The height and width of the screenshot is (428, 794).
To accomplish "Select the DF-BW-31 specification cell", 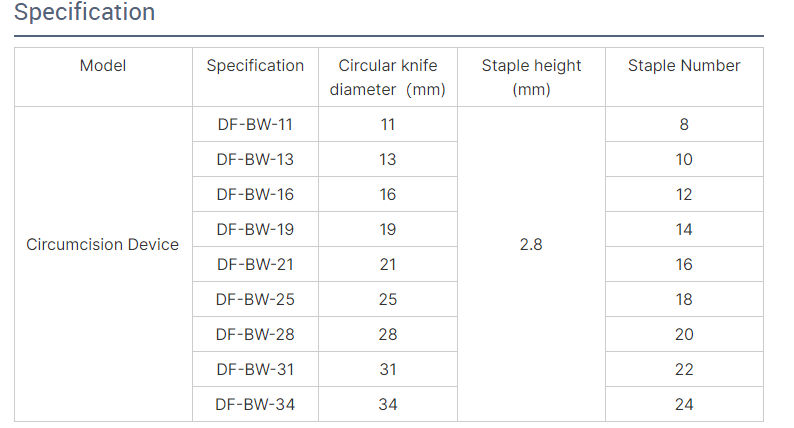I will [x=255, y=370].
